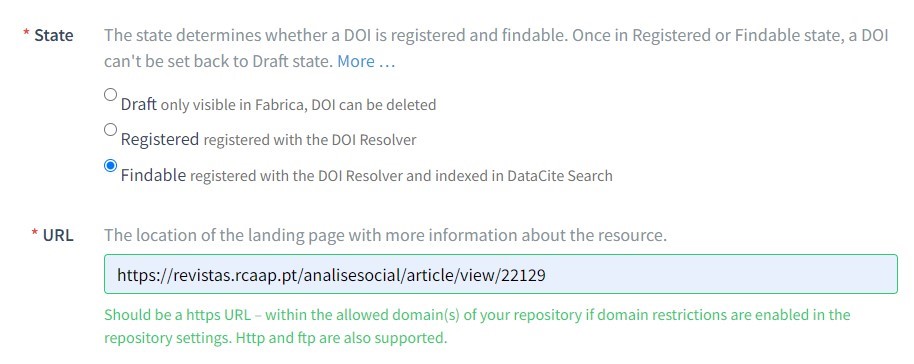Image resolution: width=914 pixels, height=364 pixels.
Task: Click the selected Findable radio button
Action: point(110,166)
